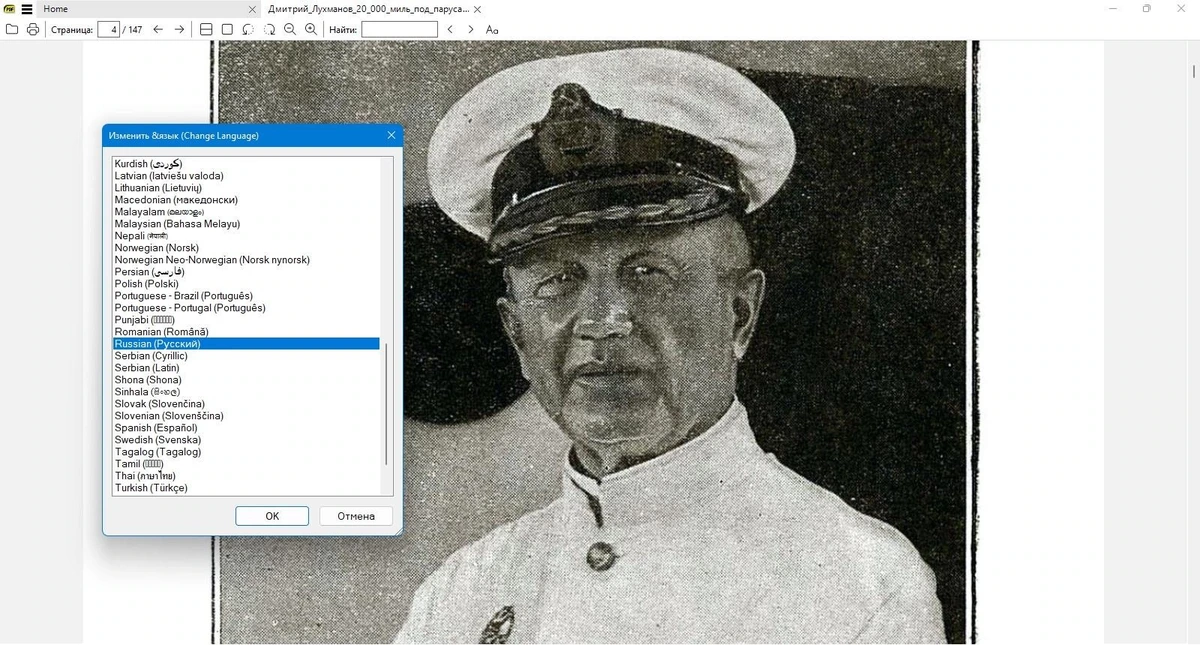Select highlighted Russian (Русский) entry

point(246,344)
